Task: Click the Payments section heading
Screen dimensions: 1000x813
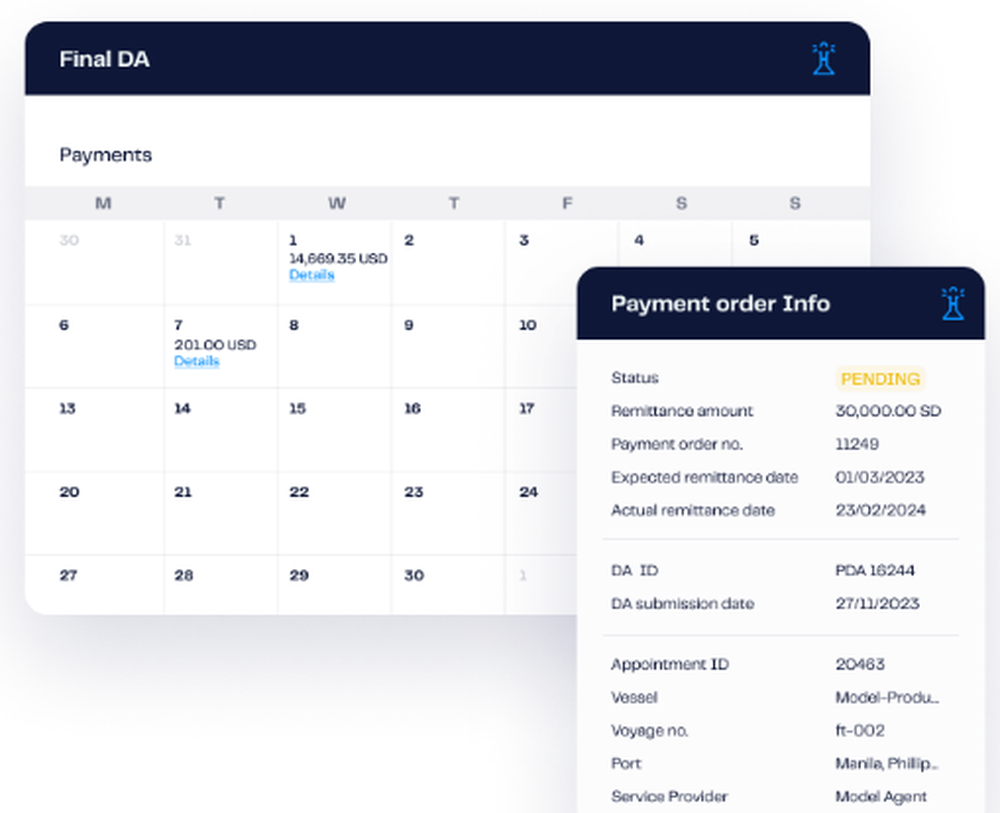Action: 106,155
